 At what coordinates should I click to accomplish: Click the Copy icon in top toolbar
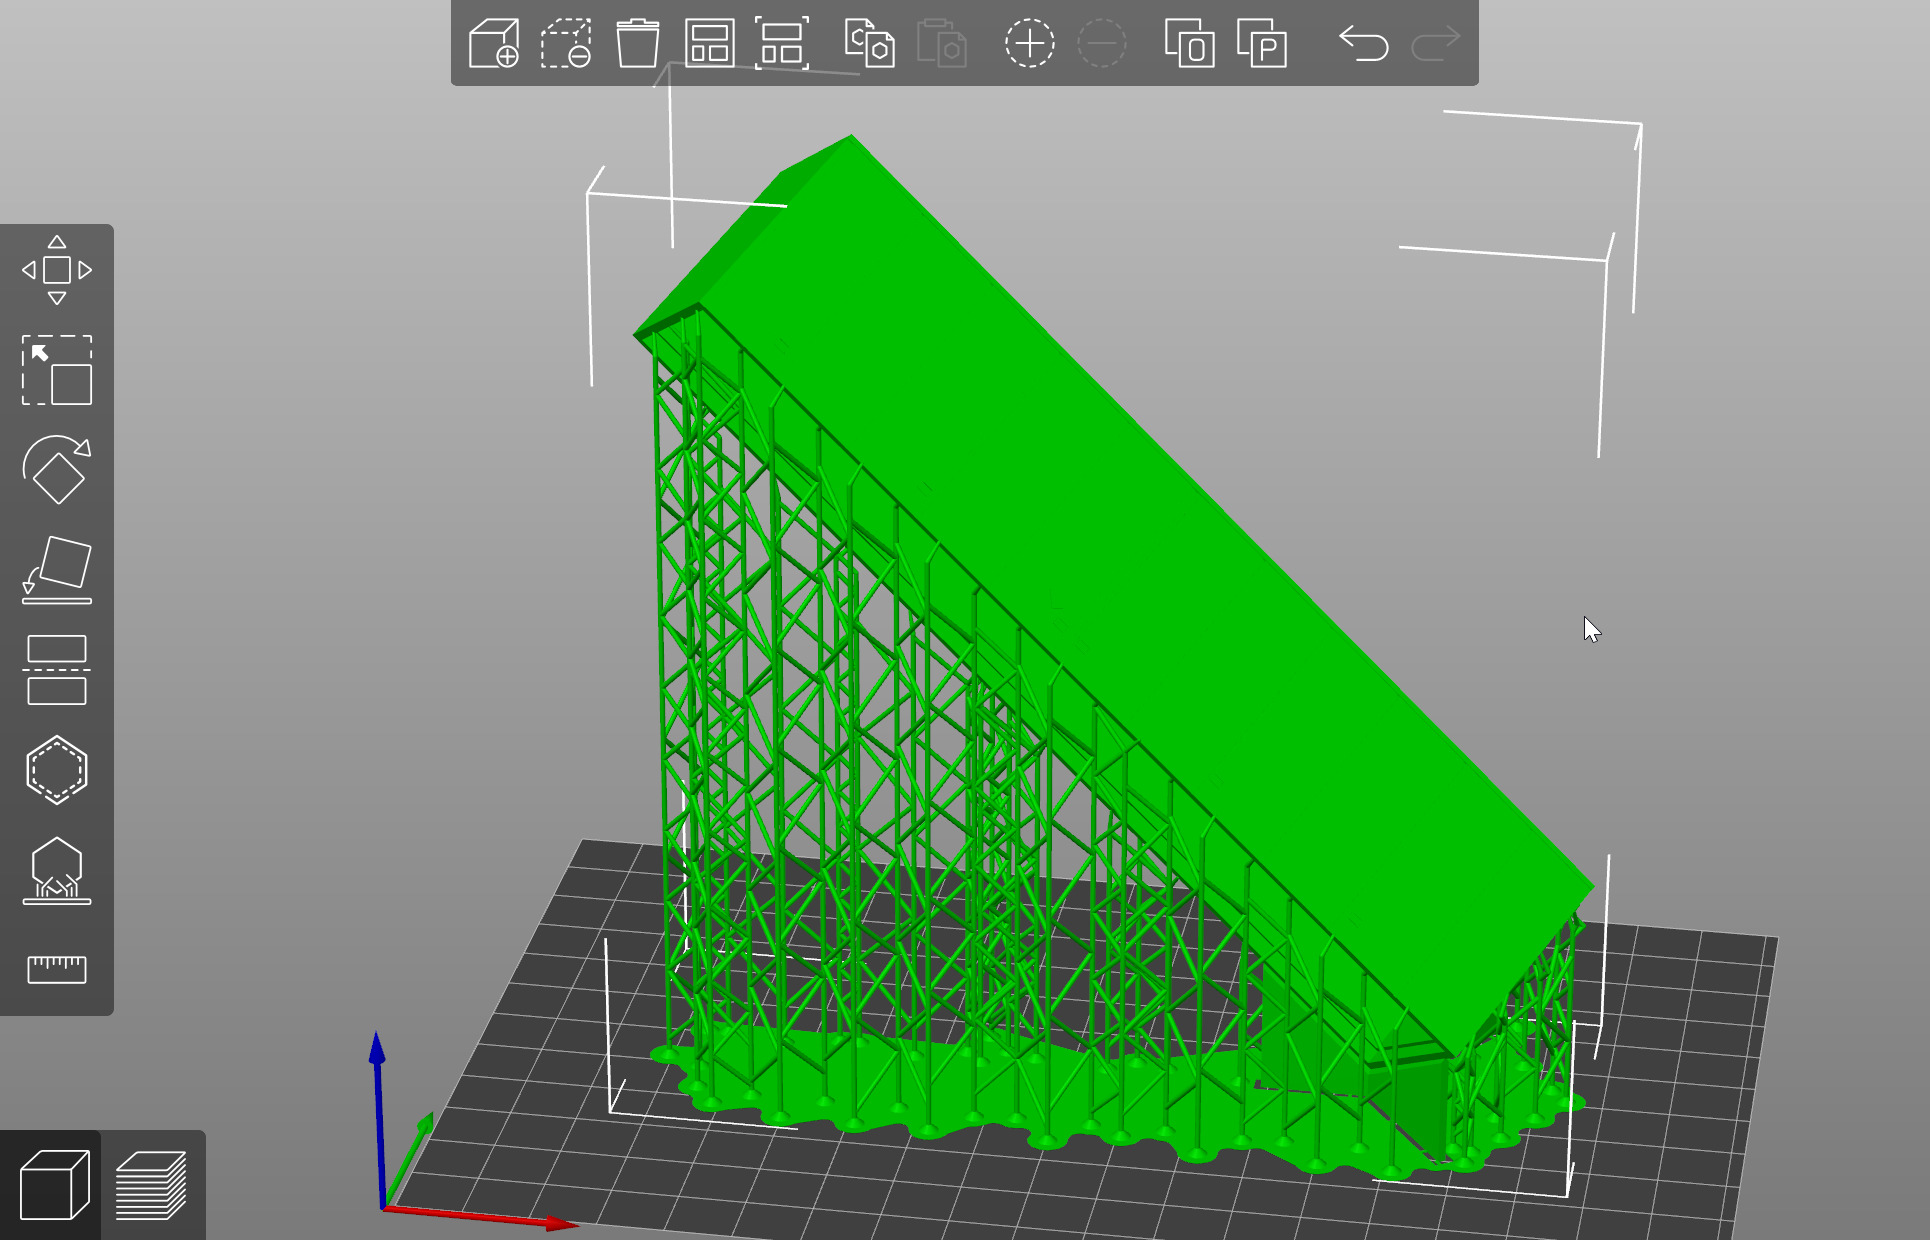(869, 43)
